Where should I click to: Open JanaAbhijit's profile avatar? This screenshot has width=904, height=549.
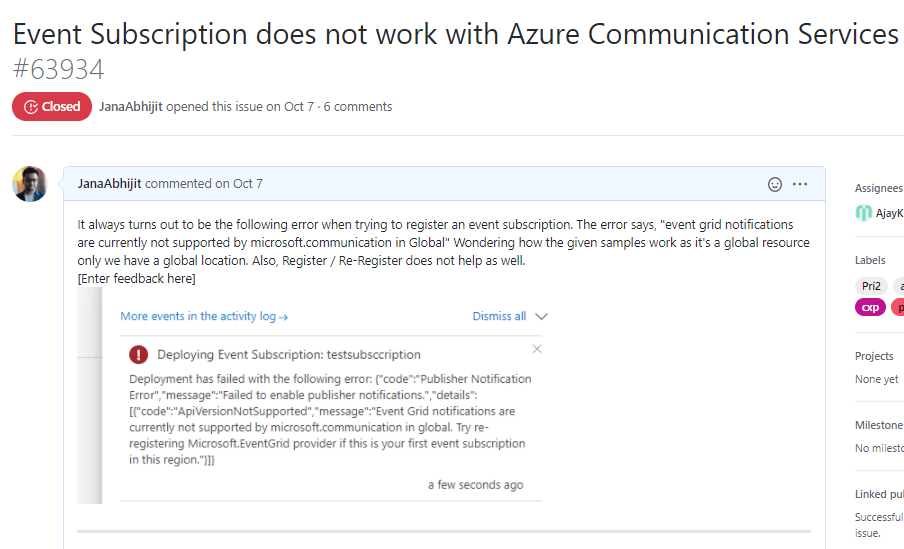tap(30, 184)
